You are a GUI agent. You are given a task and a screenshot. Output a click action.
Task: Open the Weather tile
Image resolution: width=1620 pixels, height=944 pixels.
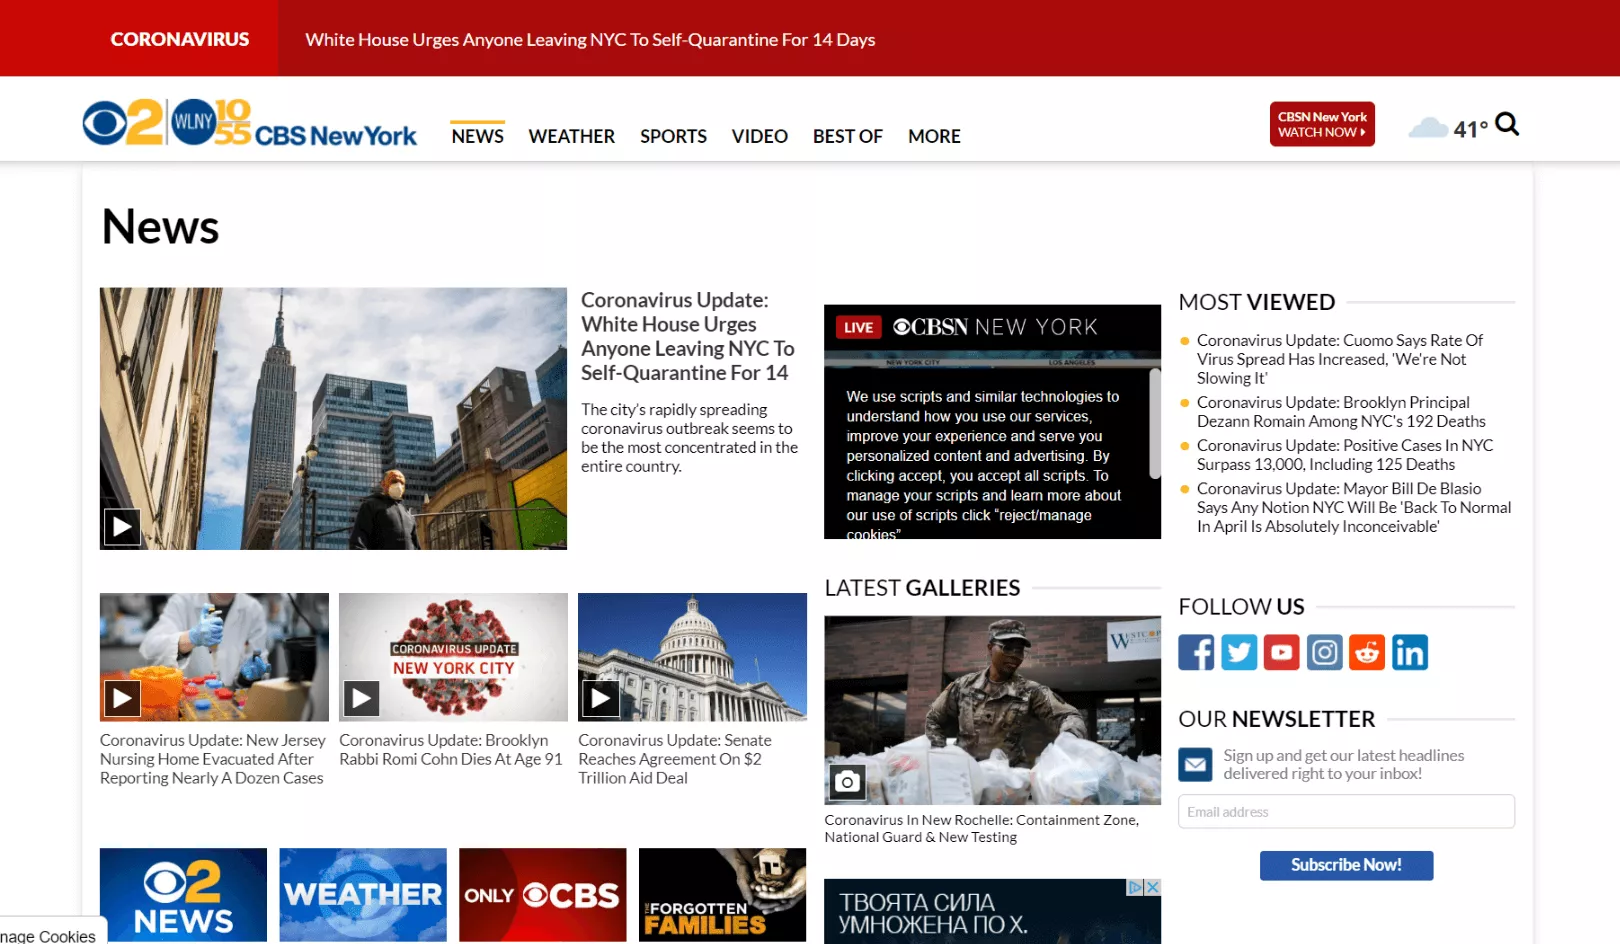(x=363, y=895)
